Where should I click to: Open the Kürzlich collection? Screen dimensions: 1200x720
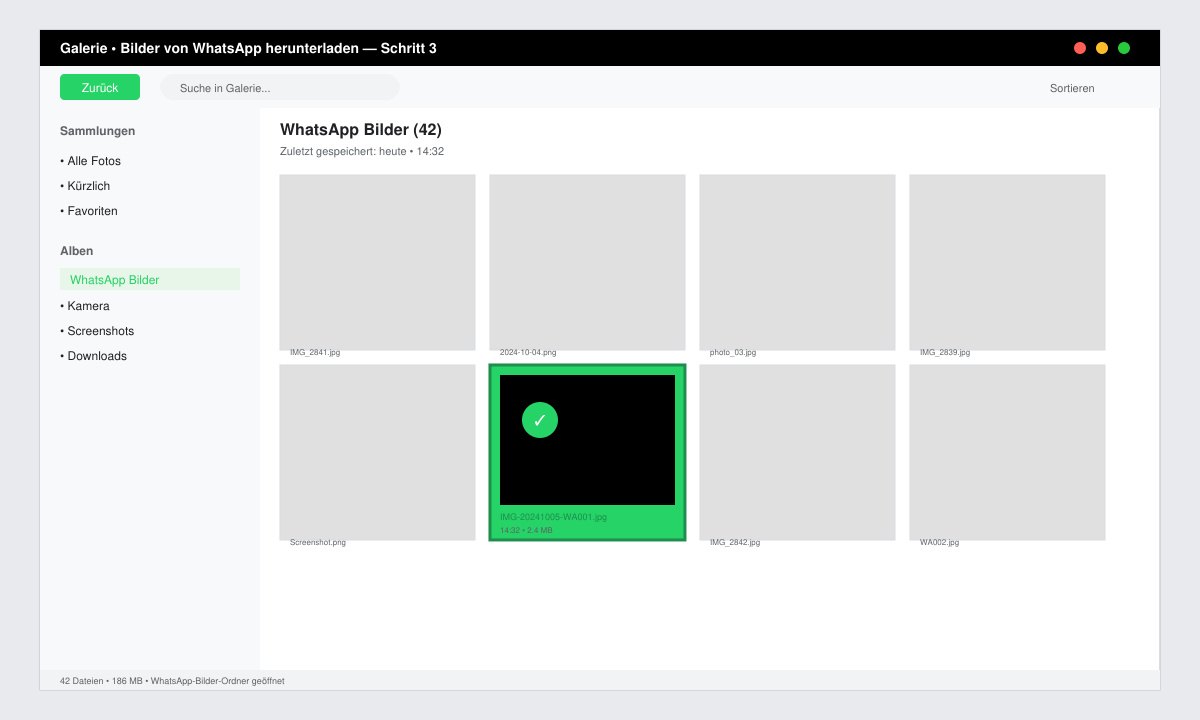pyautogui.click(x=85, y=186)
